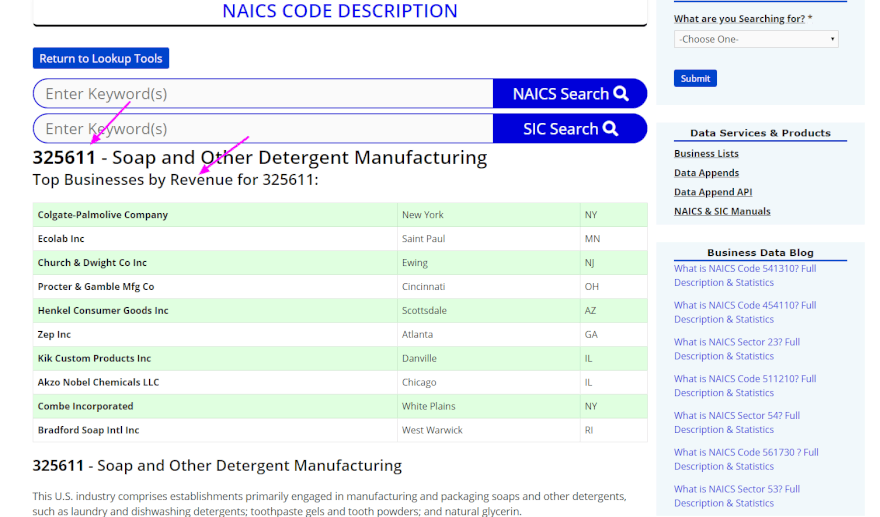
Task: View the NAICS Sector 23 blog post
Action: click(x=736, y=348)
